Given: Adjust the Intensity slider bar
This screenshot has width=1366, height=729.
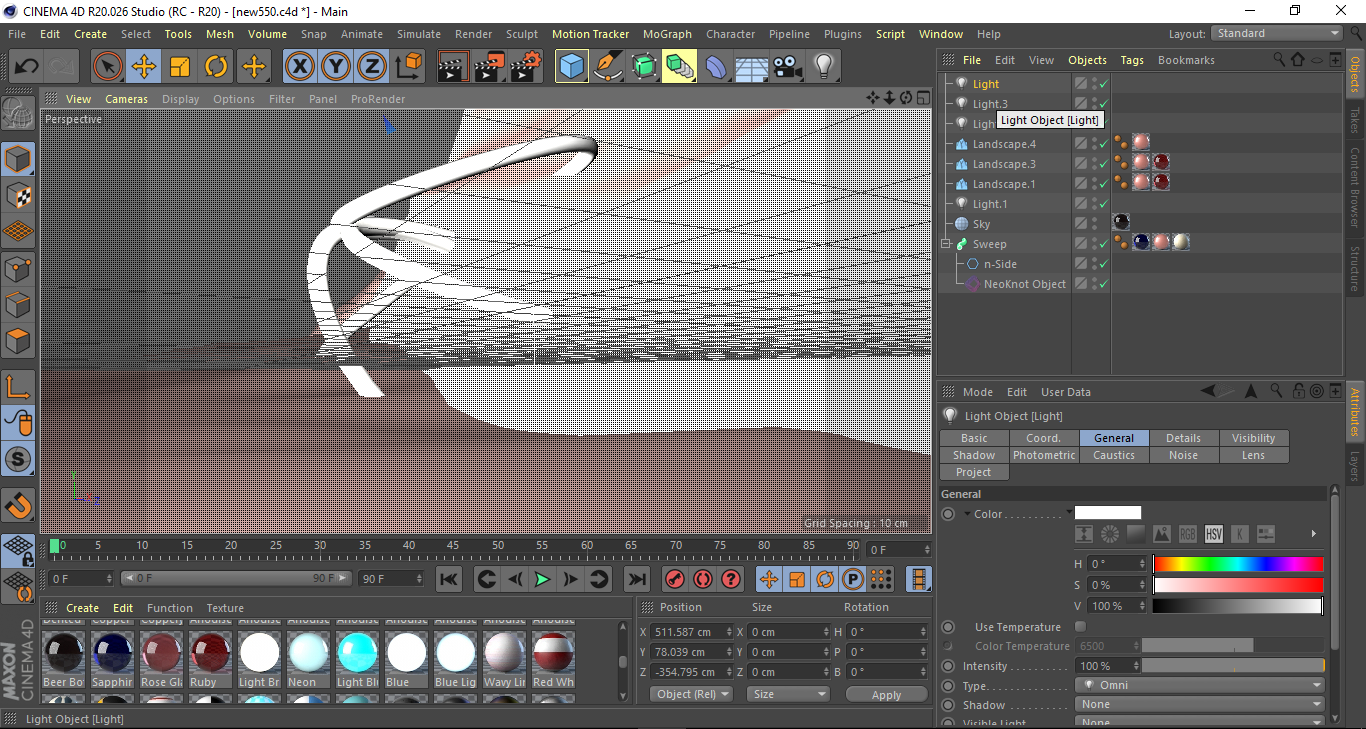Looking at the screenshot, I should pos(1233,666).
